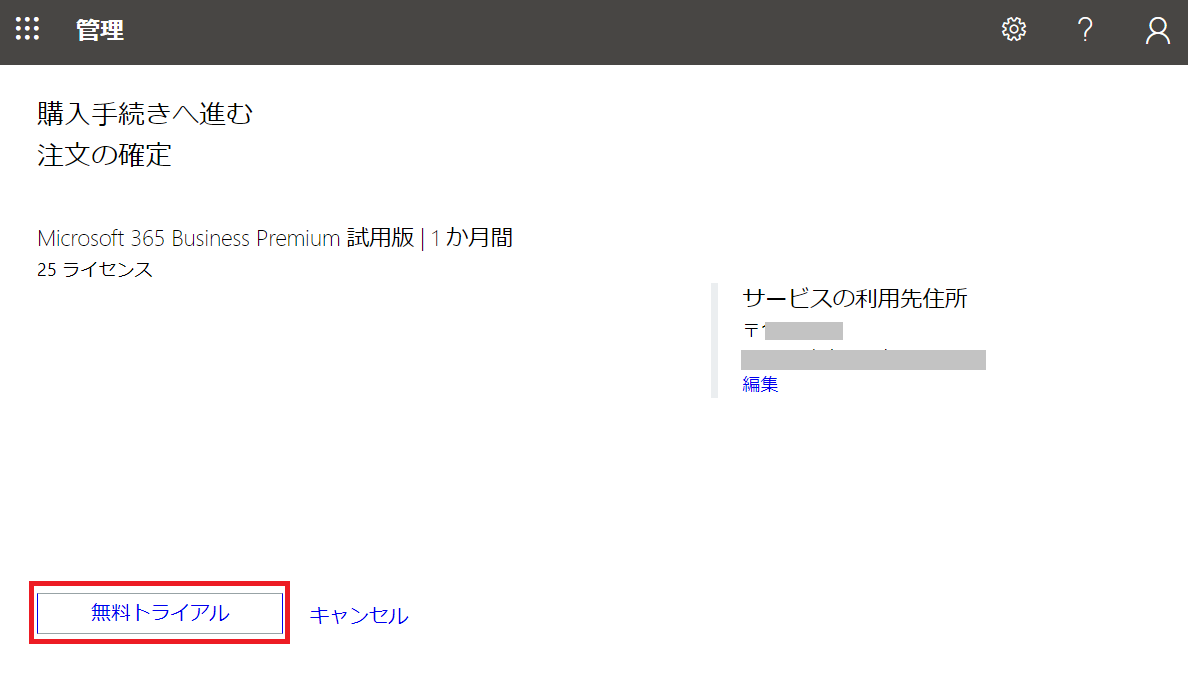Click the 購入手続きへ進む heading
This screenshot has width=1188, height=673.
(145, 114)
